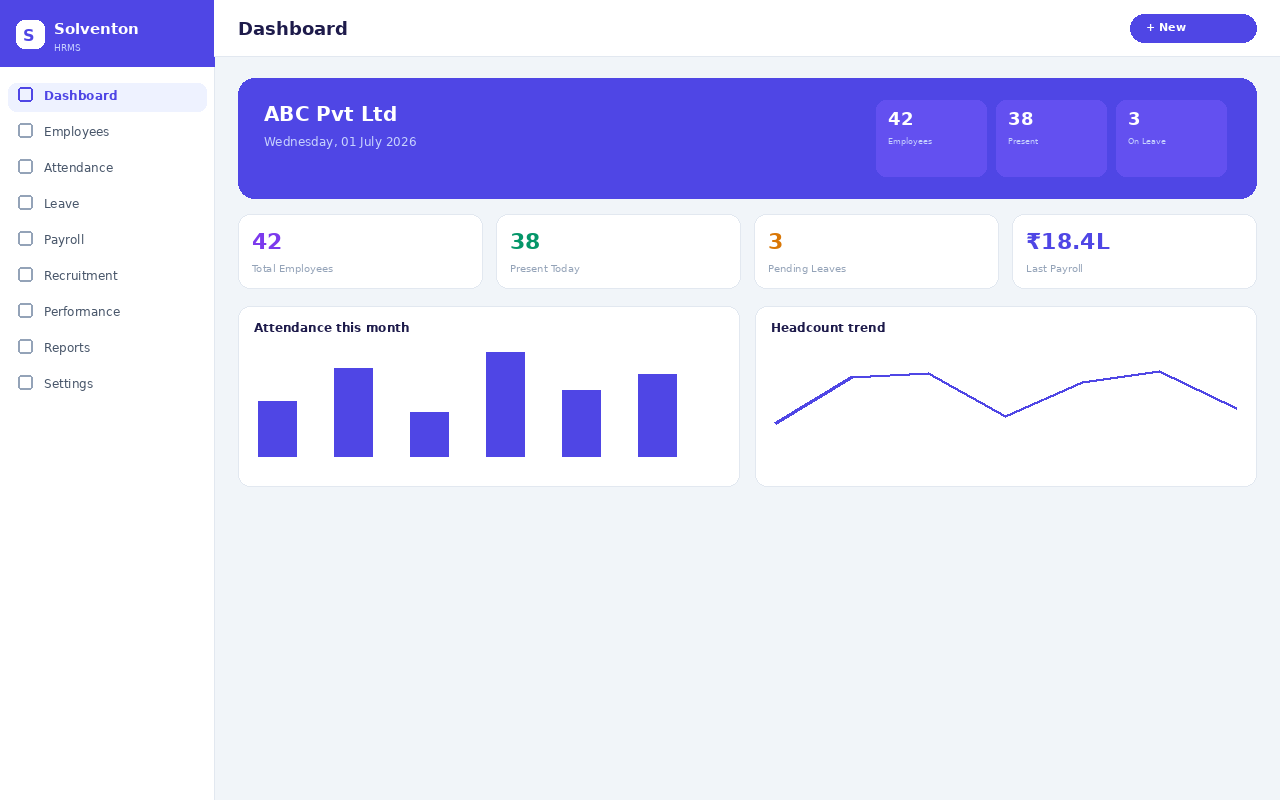Click the tallest attendance chart bar
The width and height of the screenshot is (1280, 800).
(x=505, y=404)
